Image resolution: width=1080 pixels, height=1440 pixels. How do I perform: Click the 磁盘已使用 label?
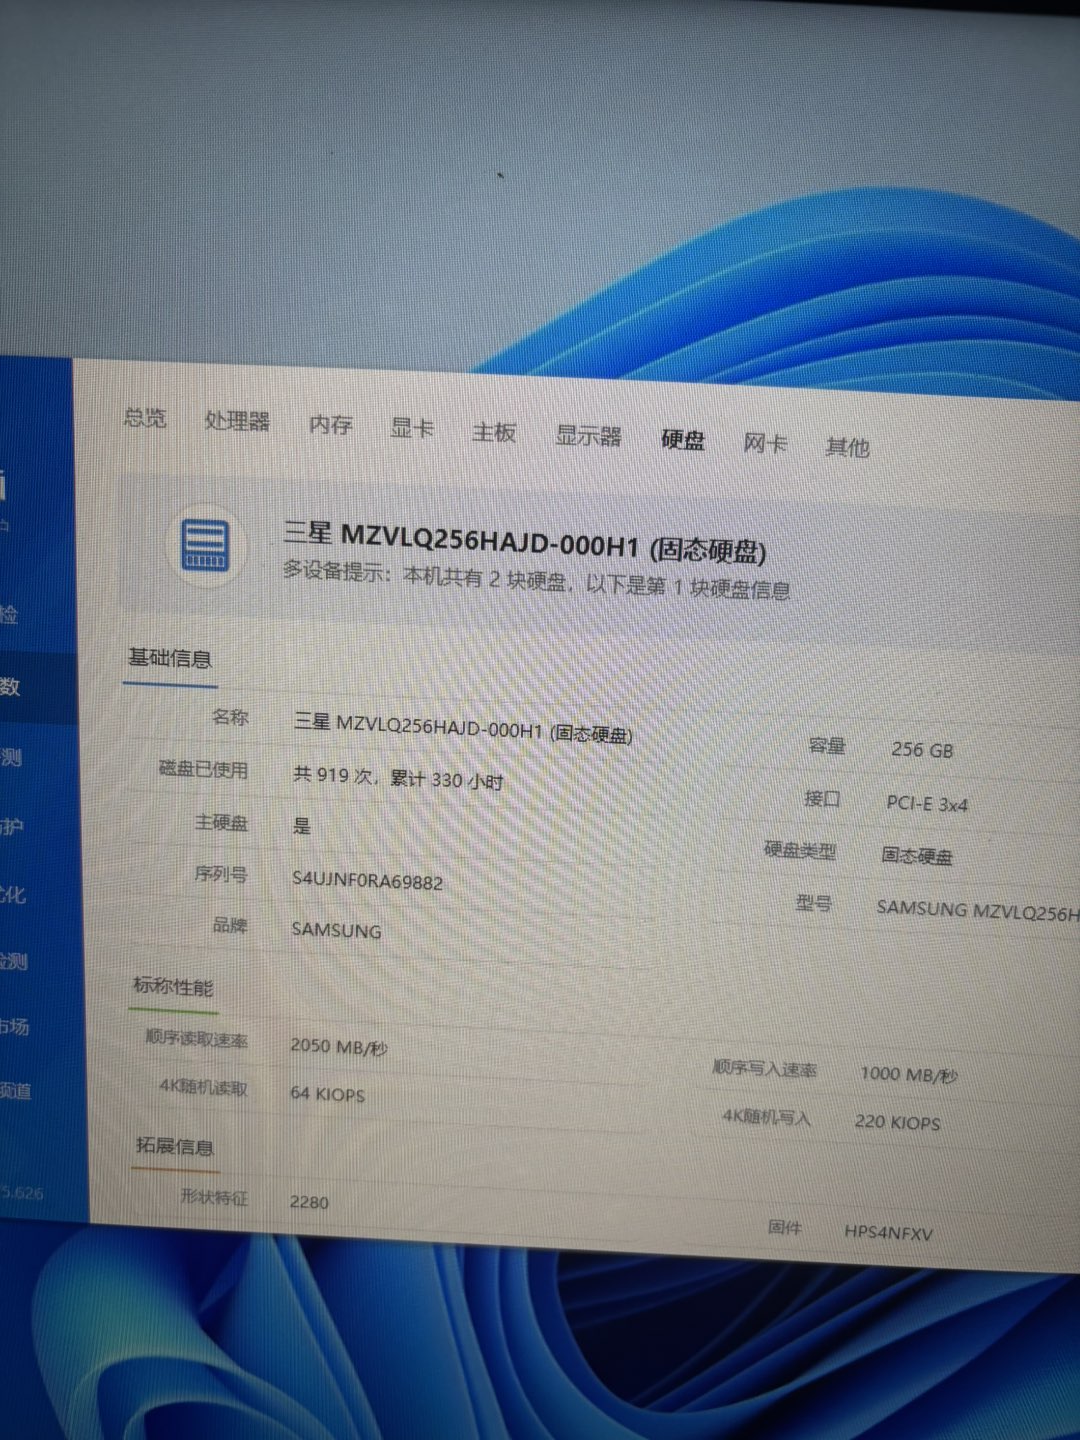point(203,769)
